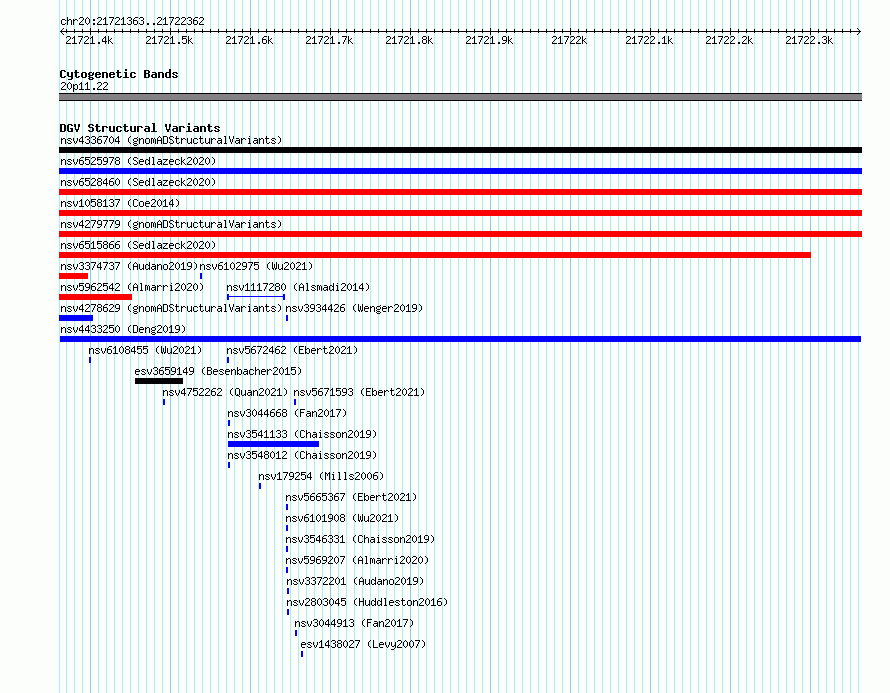Click the 21721.7k ruler tick label
The width and height of the screenshot is (890, 693).
click(329, 40)
